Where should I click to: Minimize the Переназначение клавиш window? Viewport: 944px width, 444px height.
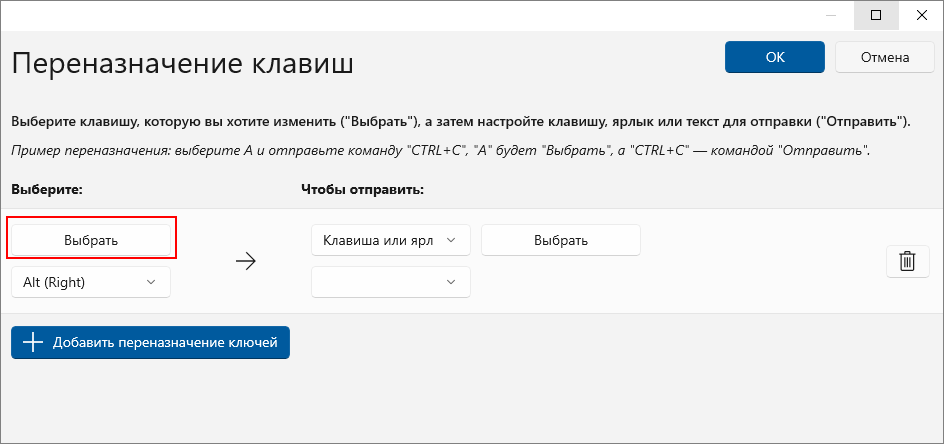pos(831,16)
